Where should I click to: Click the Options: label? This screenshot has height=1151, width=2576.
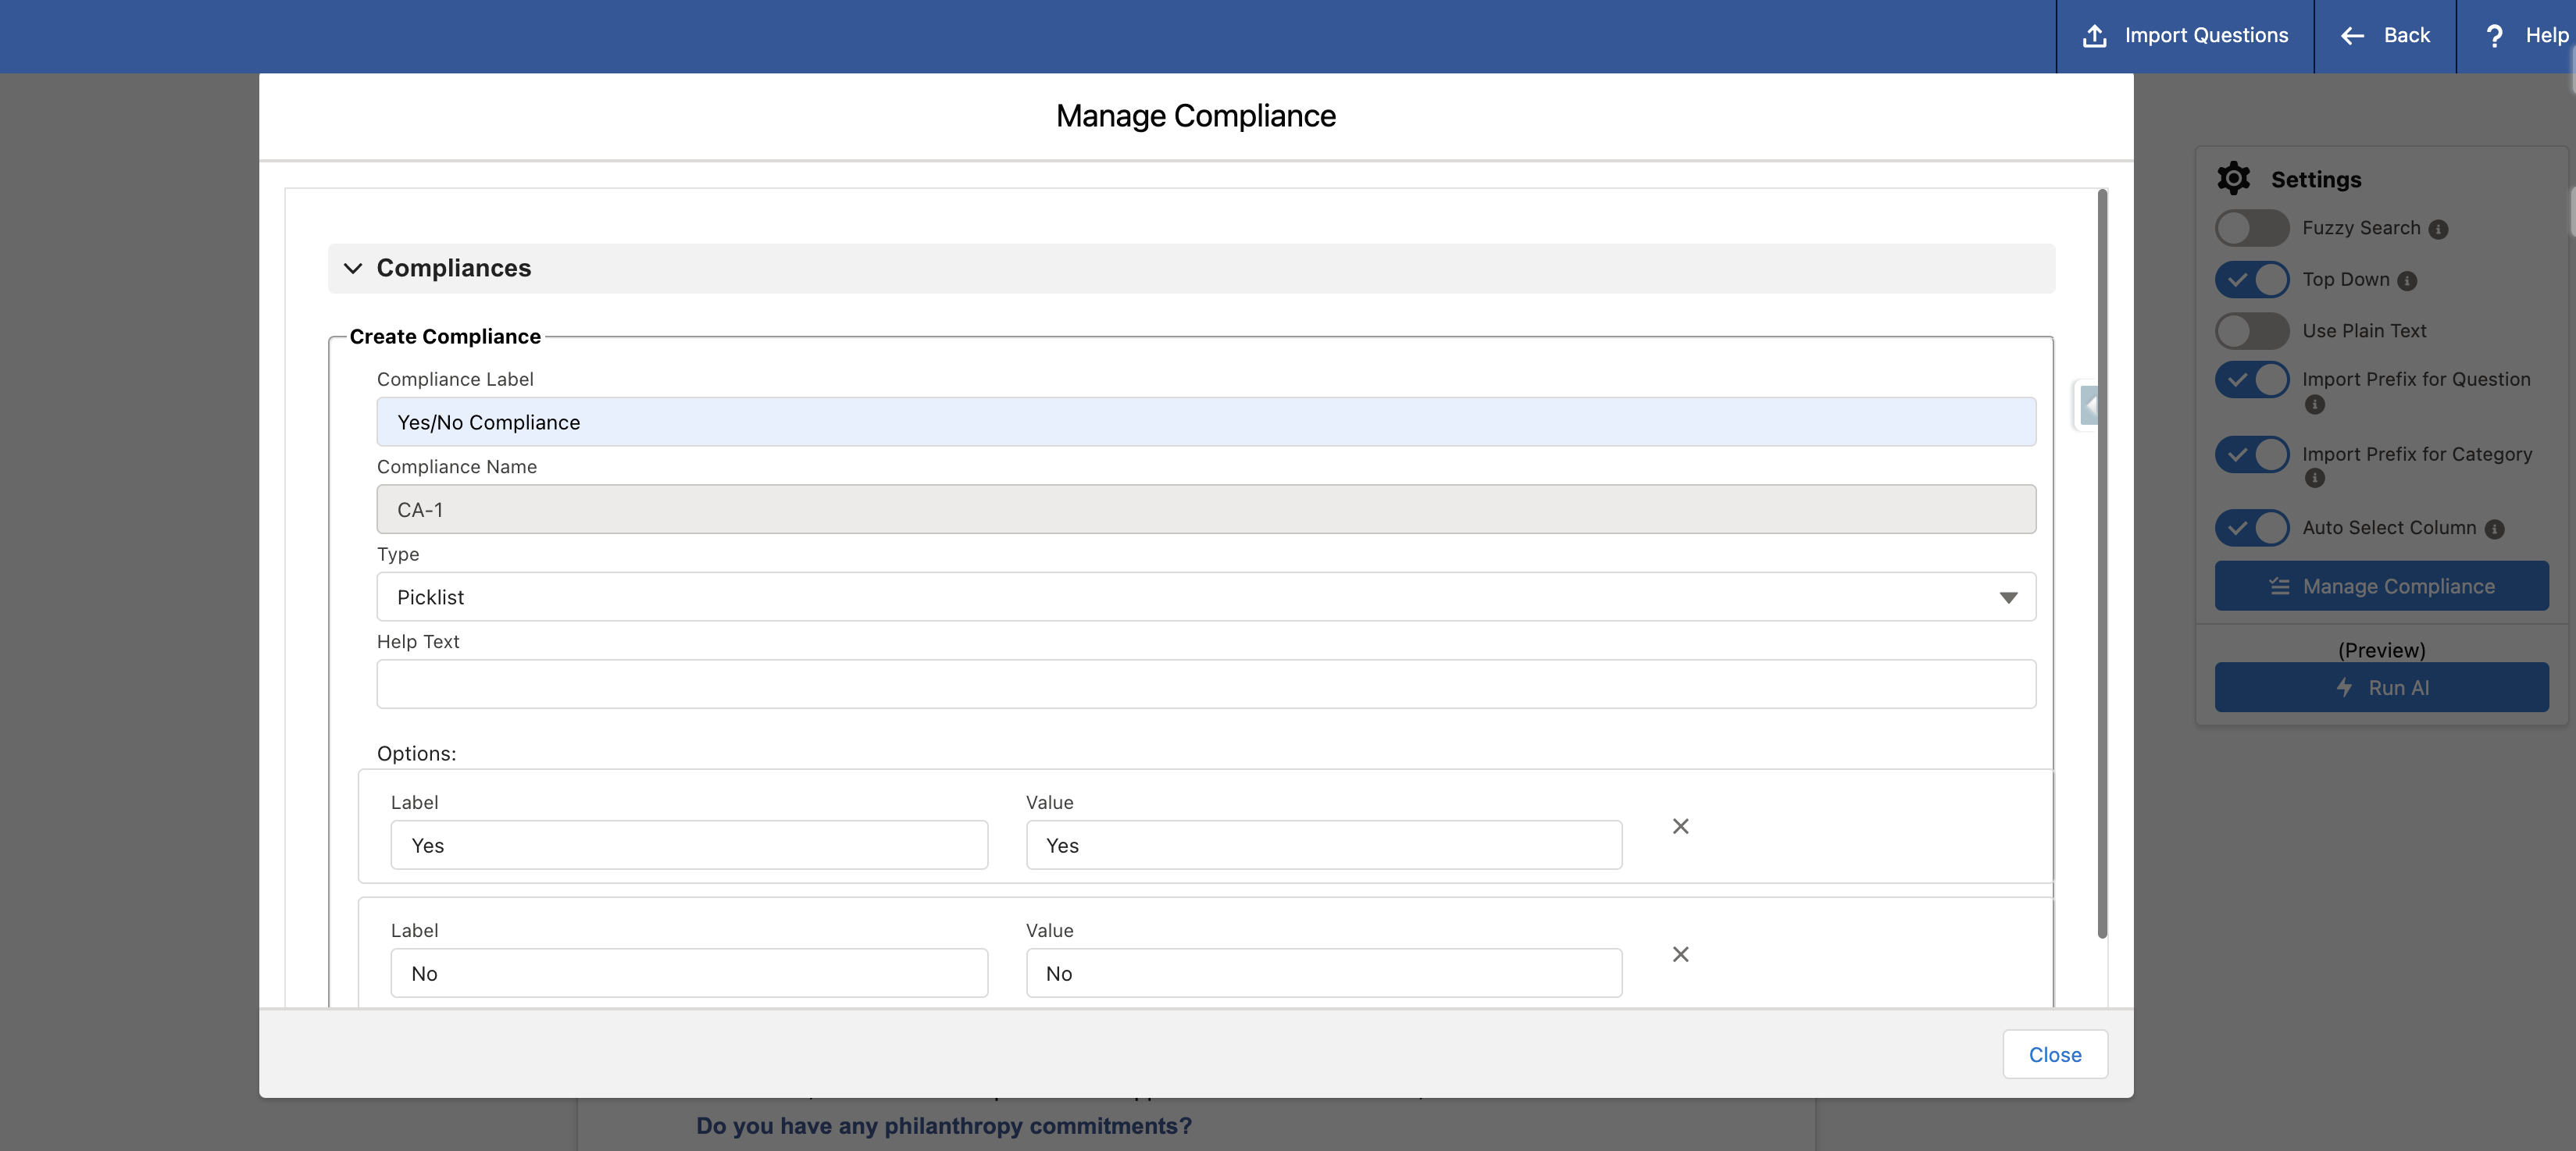click(x=416, y=753)
